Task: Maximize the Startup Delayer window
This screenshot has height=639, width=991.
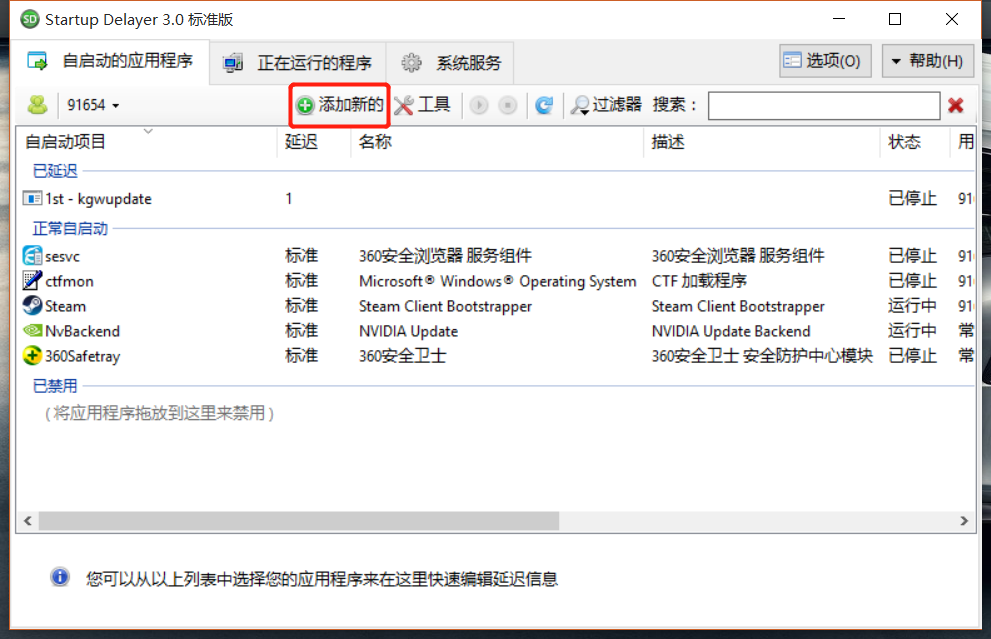Action: [895, 19]
